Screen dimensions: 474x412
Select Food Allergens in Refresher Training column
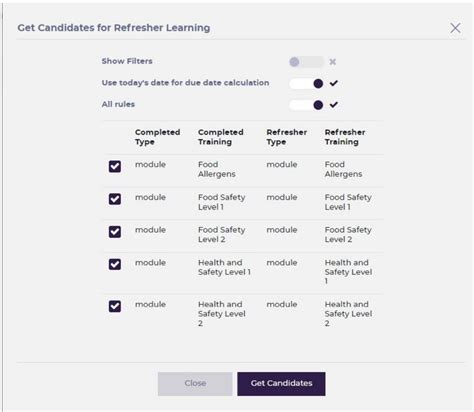pos(343,169)
